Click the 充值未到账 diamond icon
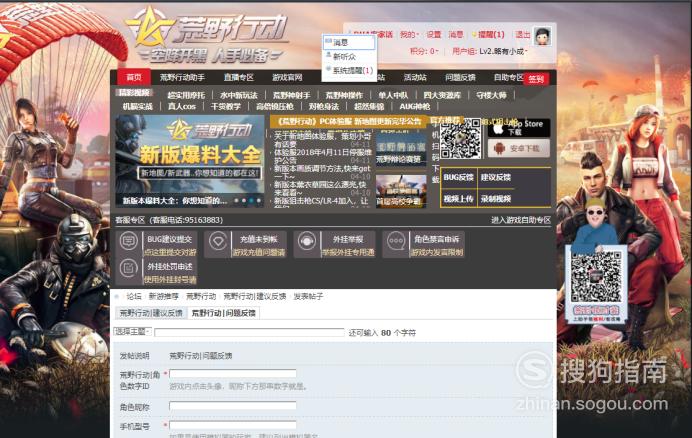Screen dimensions: 692x438 tap(218, 242)
